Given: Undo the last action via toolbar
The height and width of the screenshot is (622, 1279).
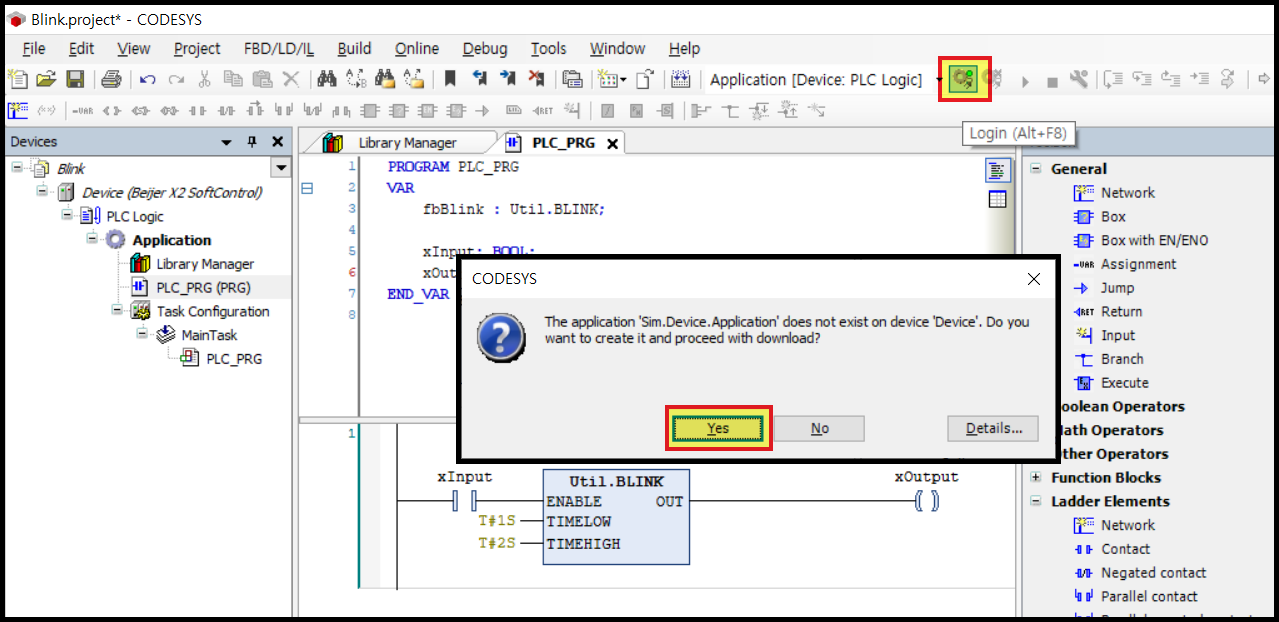Looking at the screenshot, I should (x=147, y=79).
